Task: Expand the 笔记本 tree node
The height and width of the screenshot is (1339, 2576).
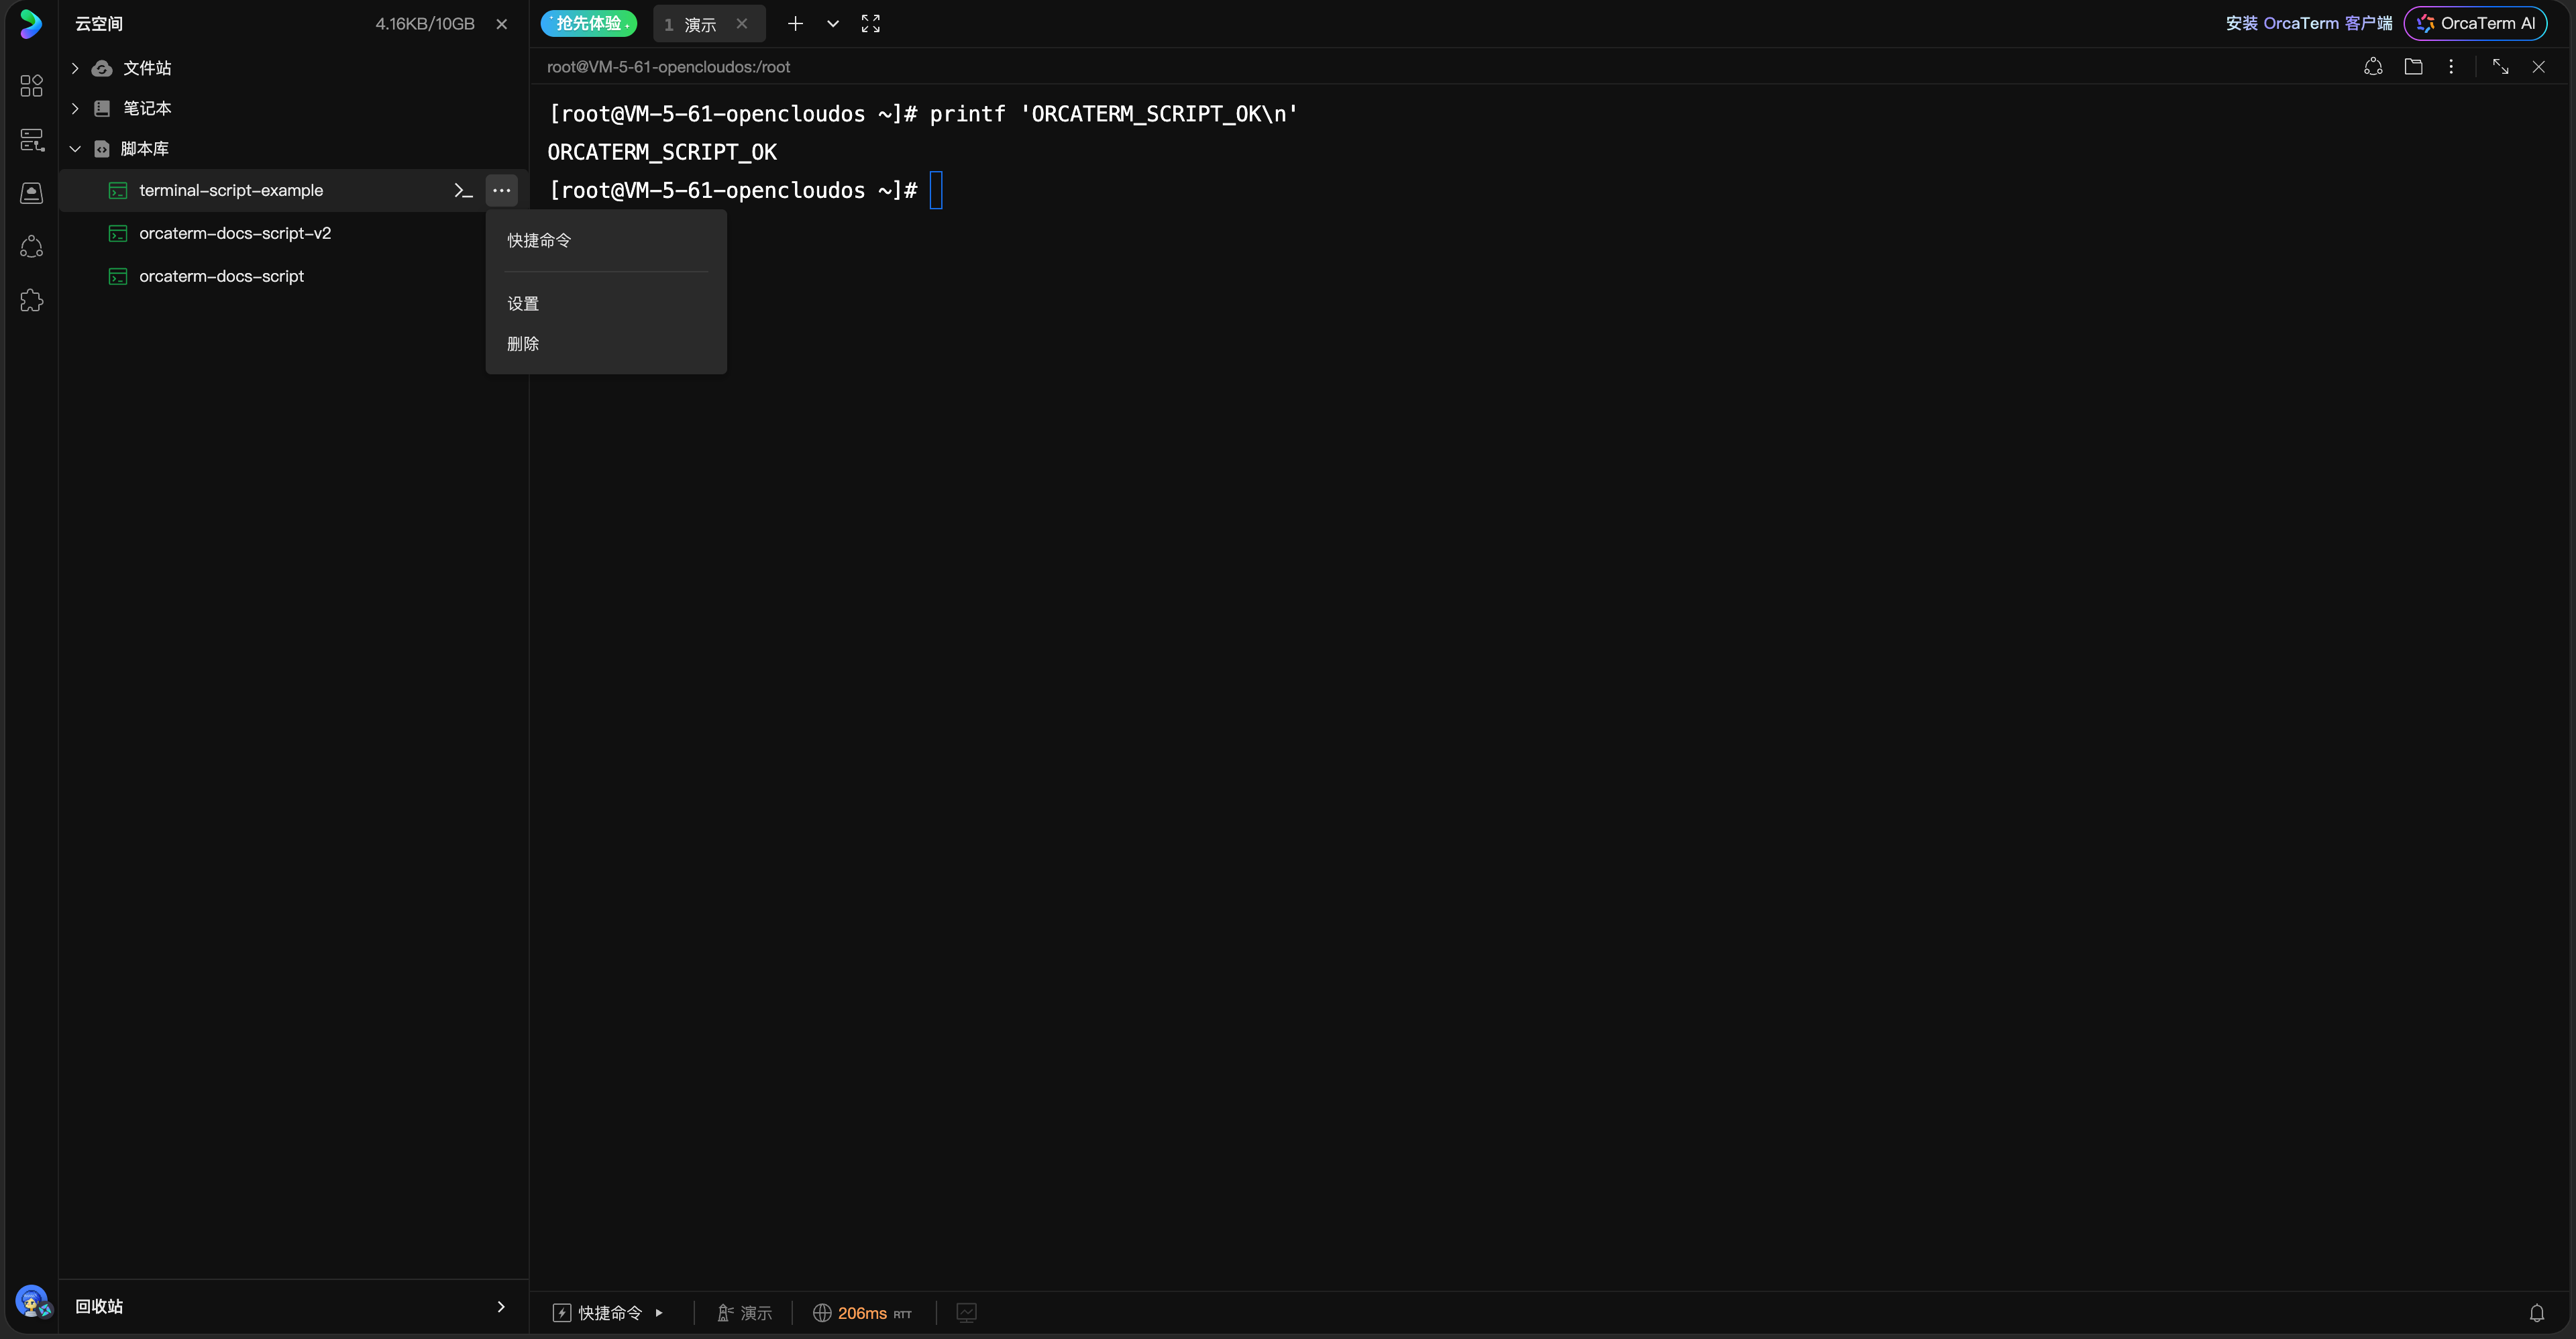Action: pyautogui.click(x=75, y=108)
